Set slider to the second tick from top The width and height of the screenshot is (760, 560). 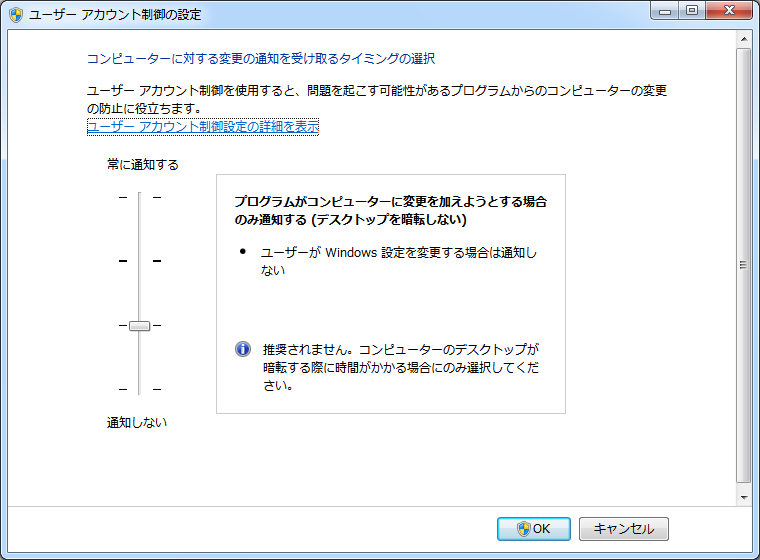coord(139,261)
